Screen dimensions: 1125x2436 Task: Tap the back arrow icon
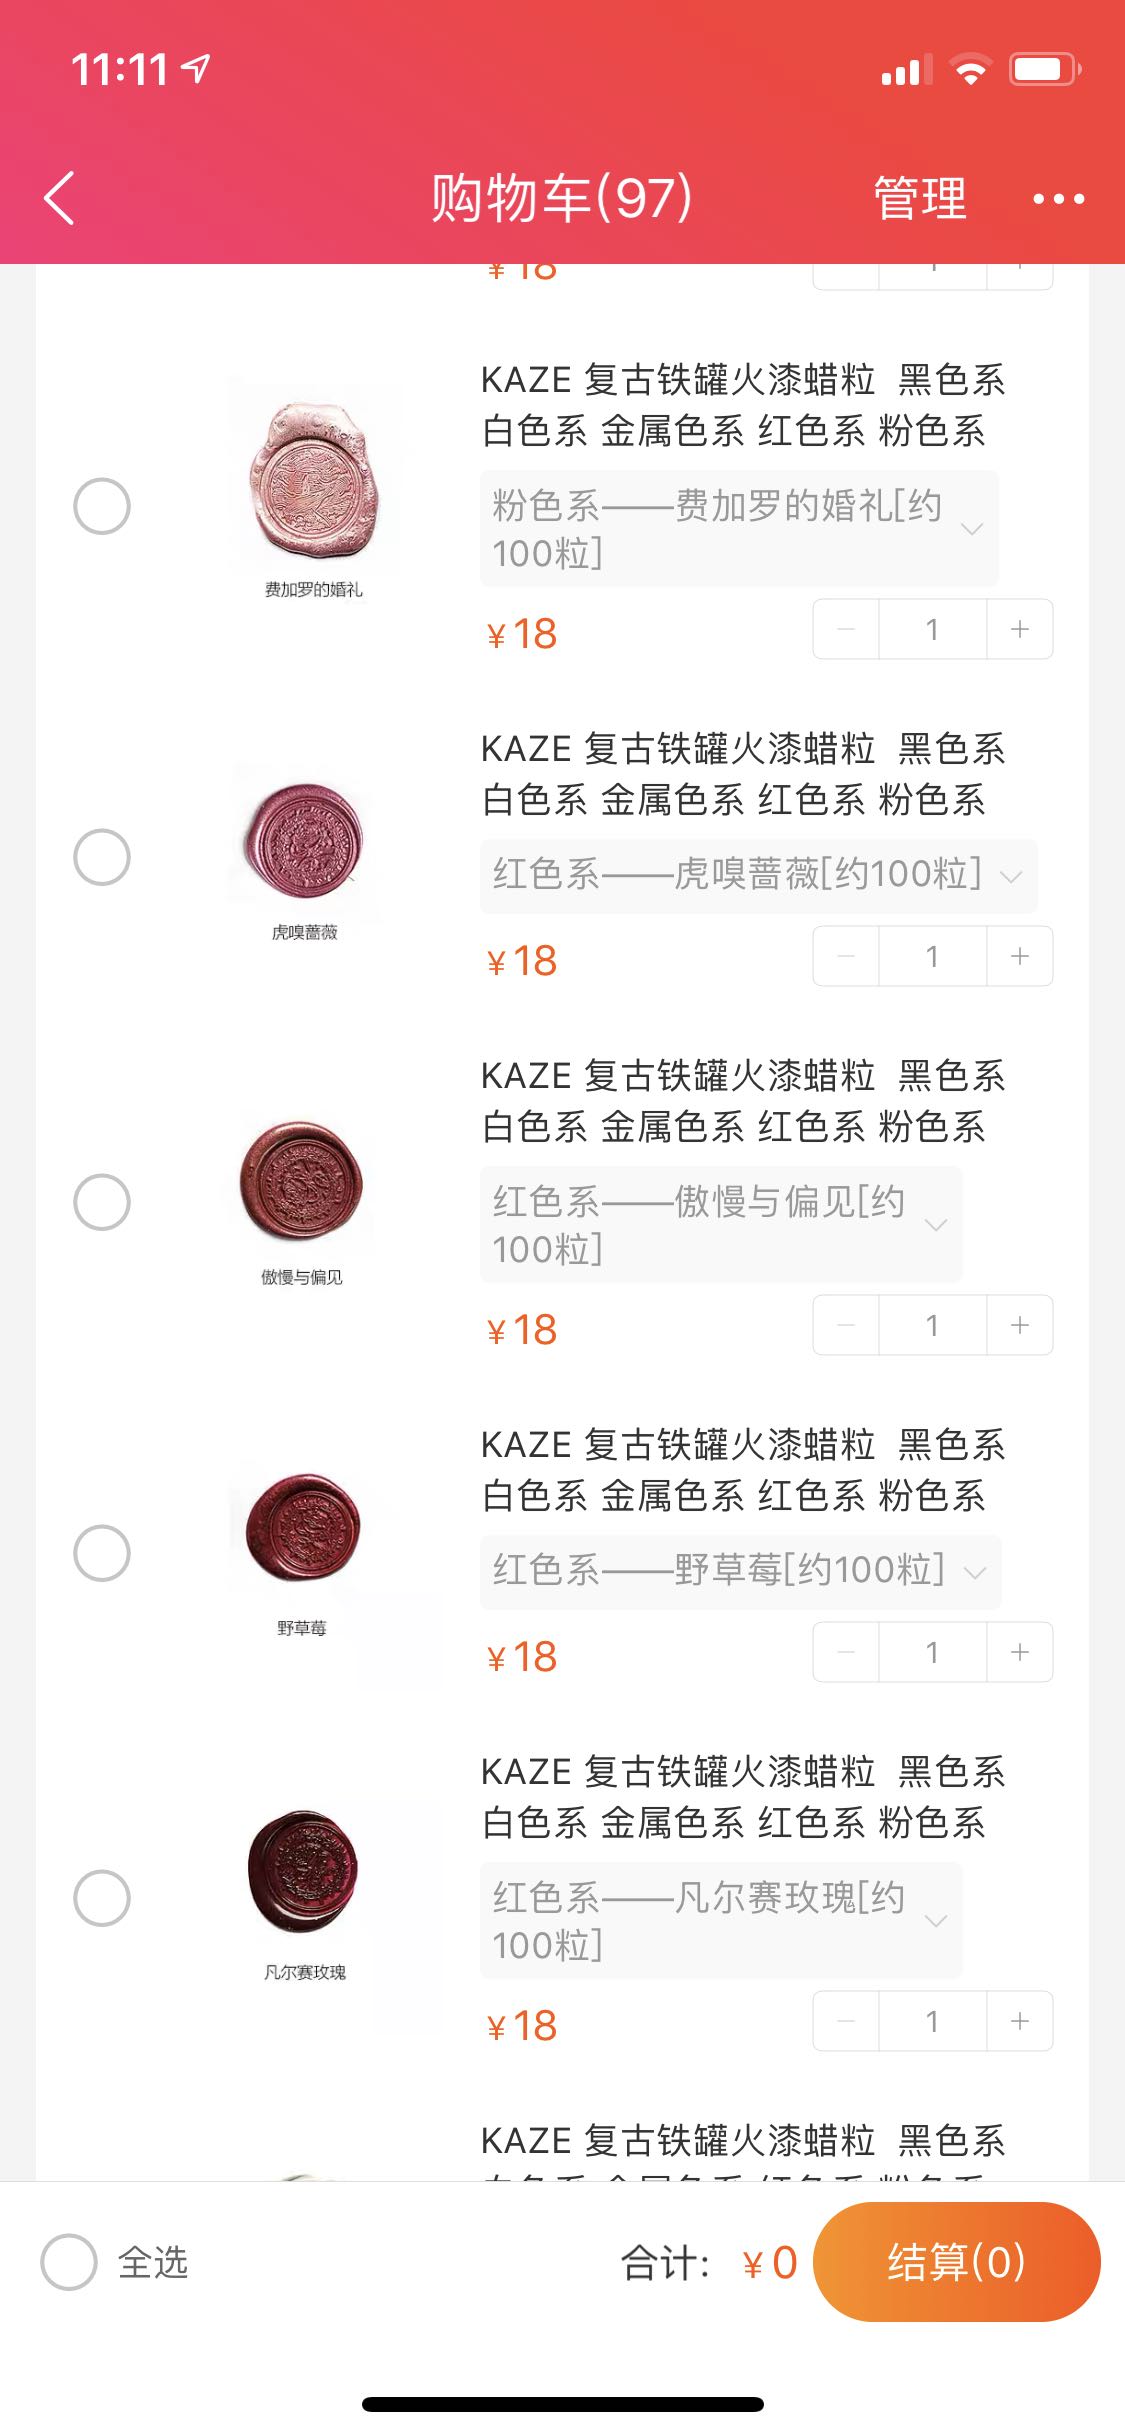60,198
